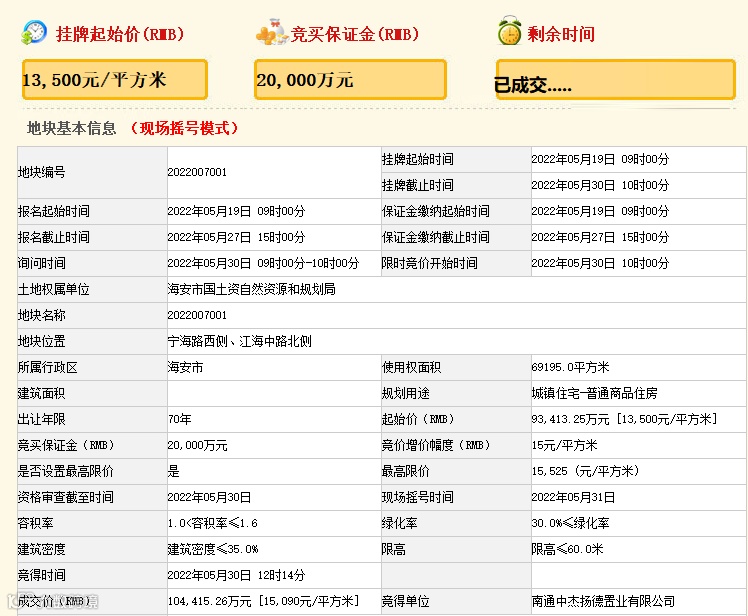The height and width of the screenshot is (616, 748).
Task: Click the red 现场摇号模式 label
Action: [x=184, y=128]
